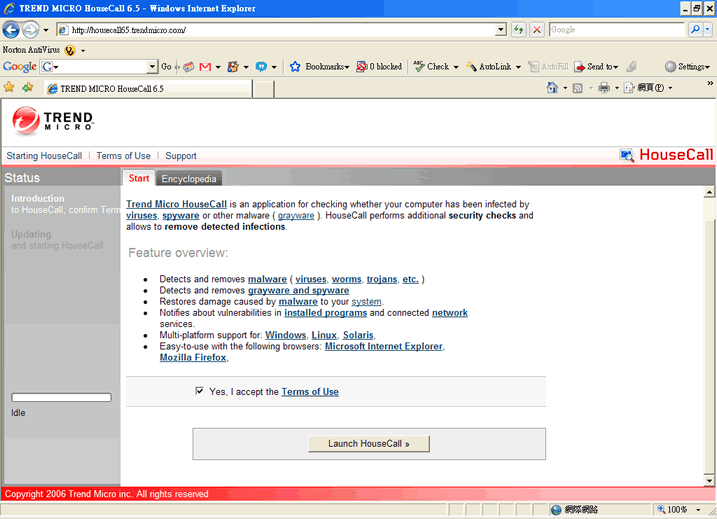Click the Google toolbar speech bubble icon

point(261,67)
